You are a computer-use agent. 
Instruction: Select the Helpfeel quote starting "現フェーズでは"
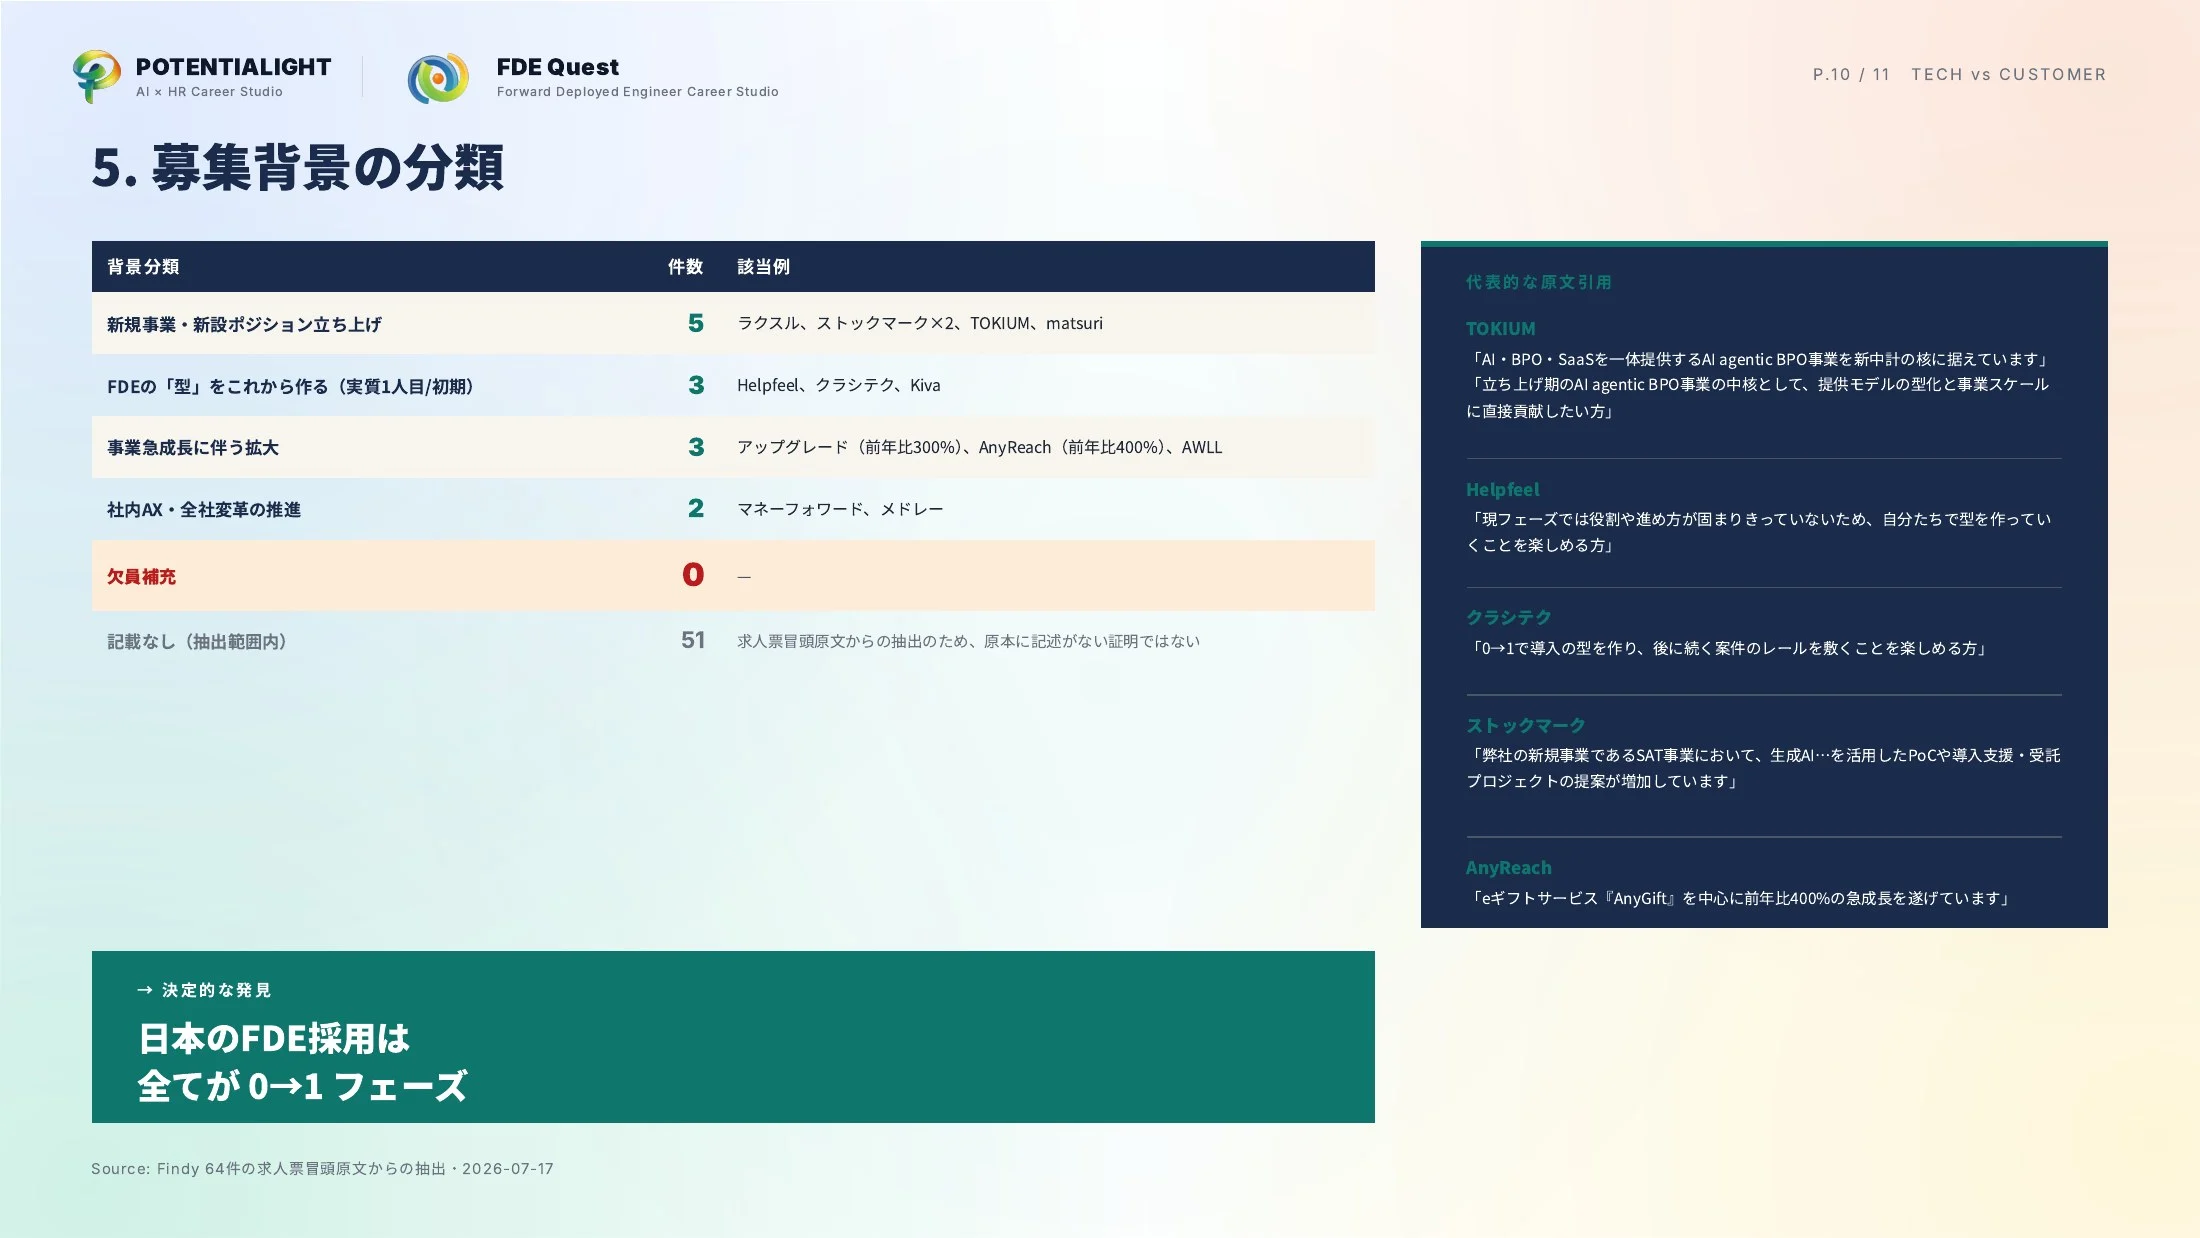[x=1759, y=532]
